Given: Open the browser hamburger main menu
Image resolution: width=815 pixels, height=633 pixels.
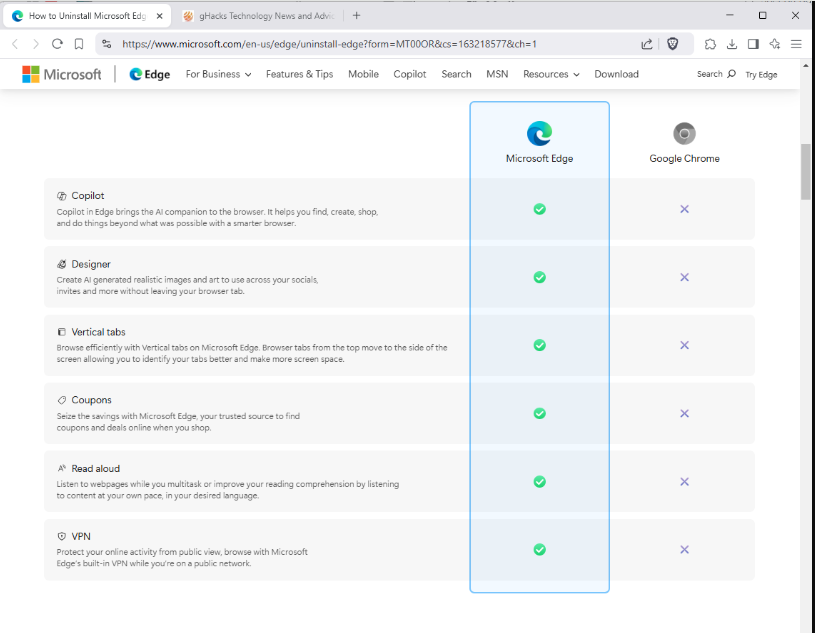Looking at the screenshot, I should coord(796,44).
